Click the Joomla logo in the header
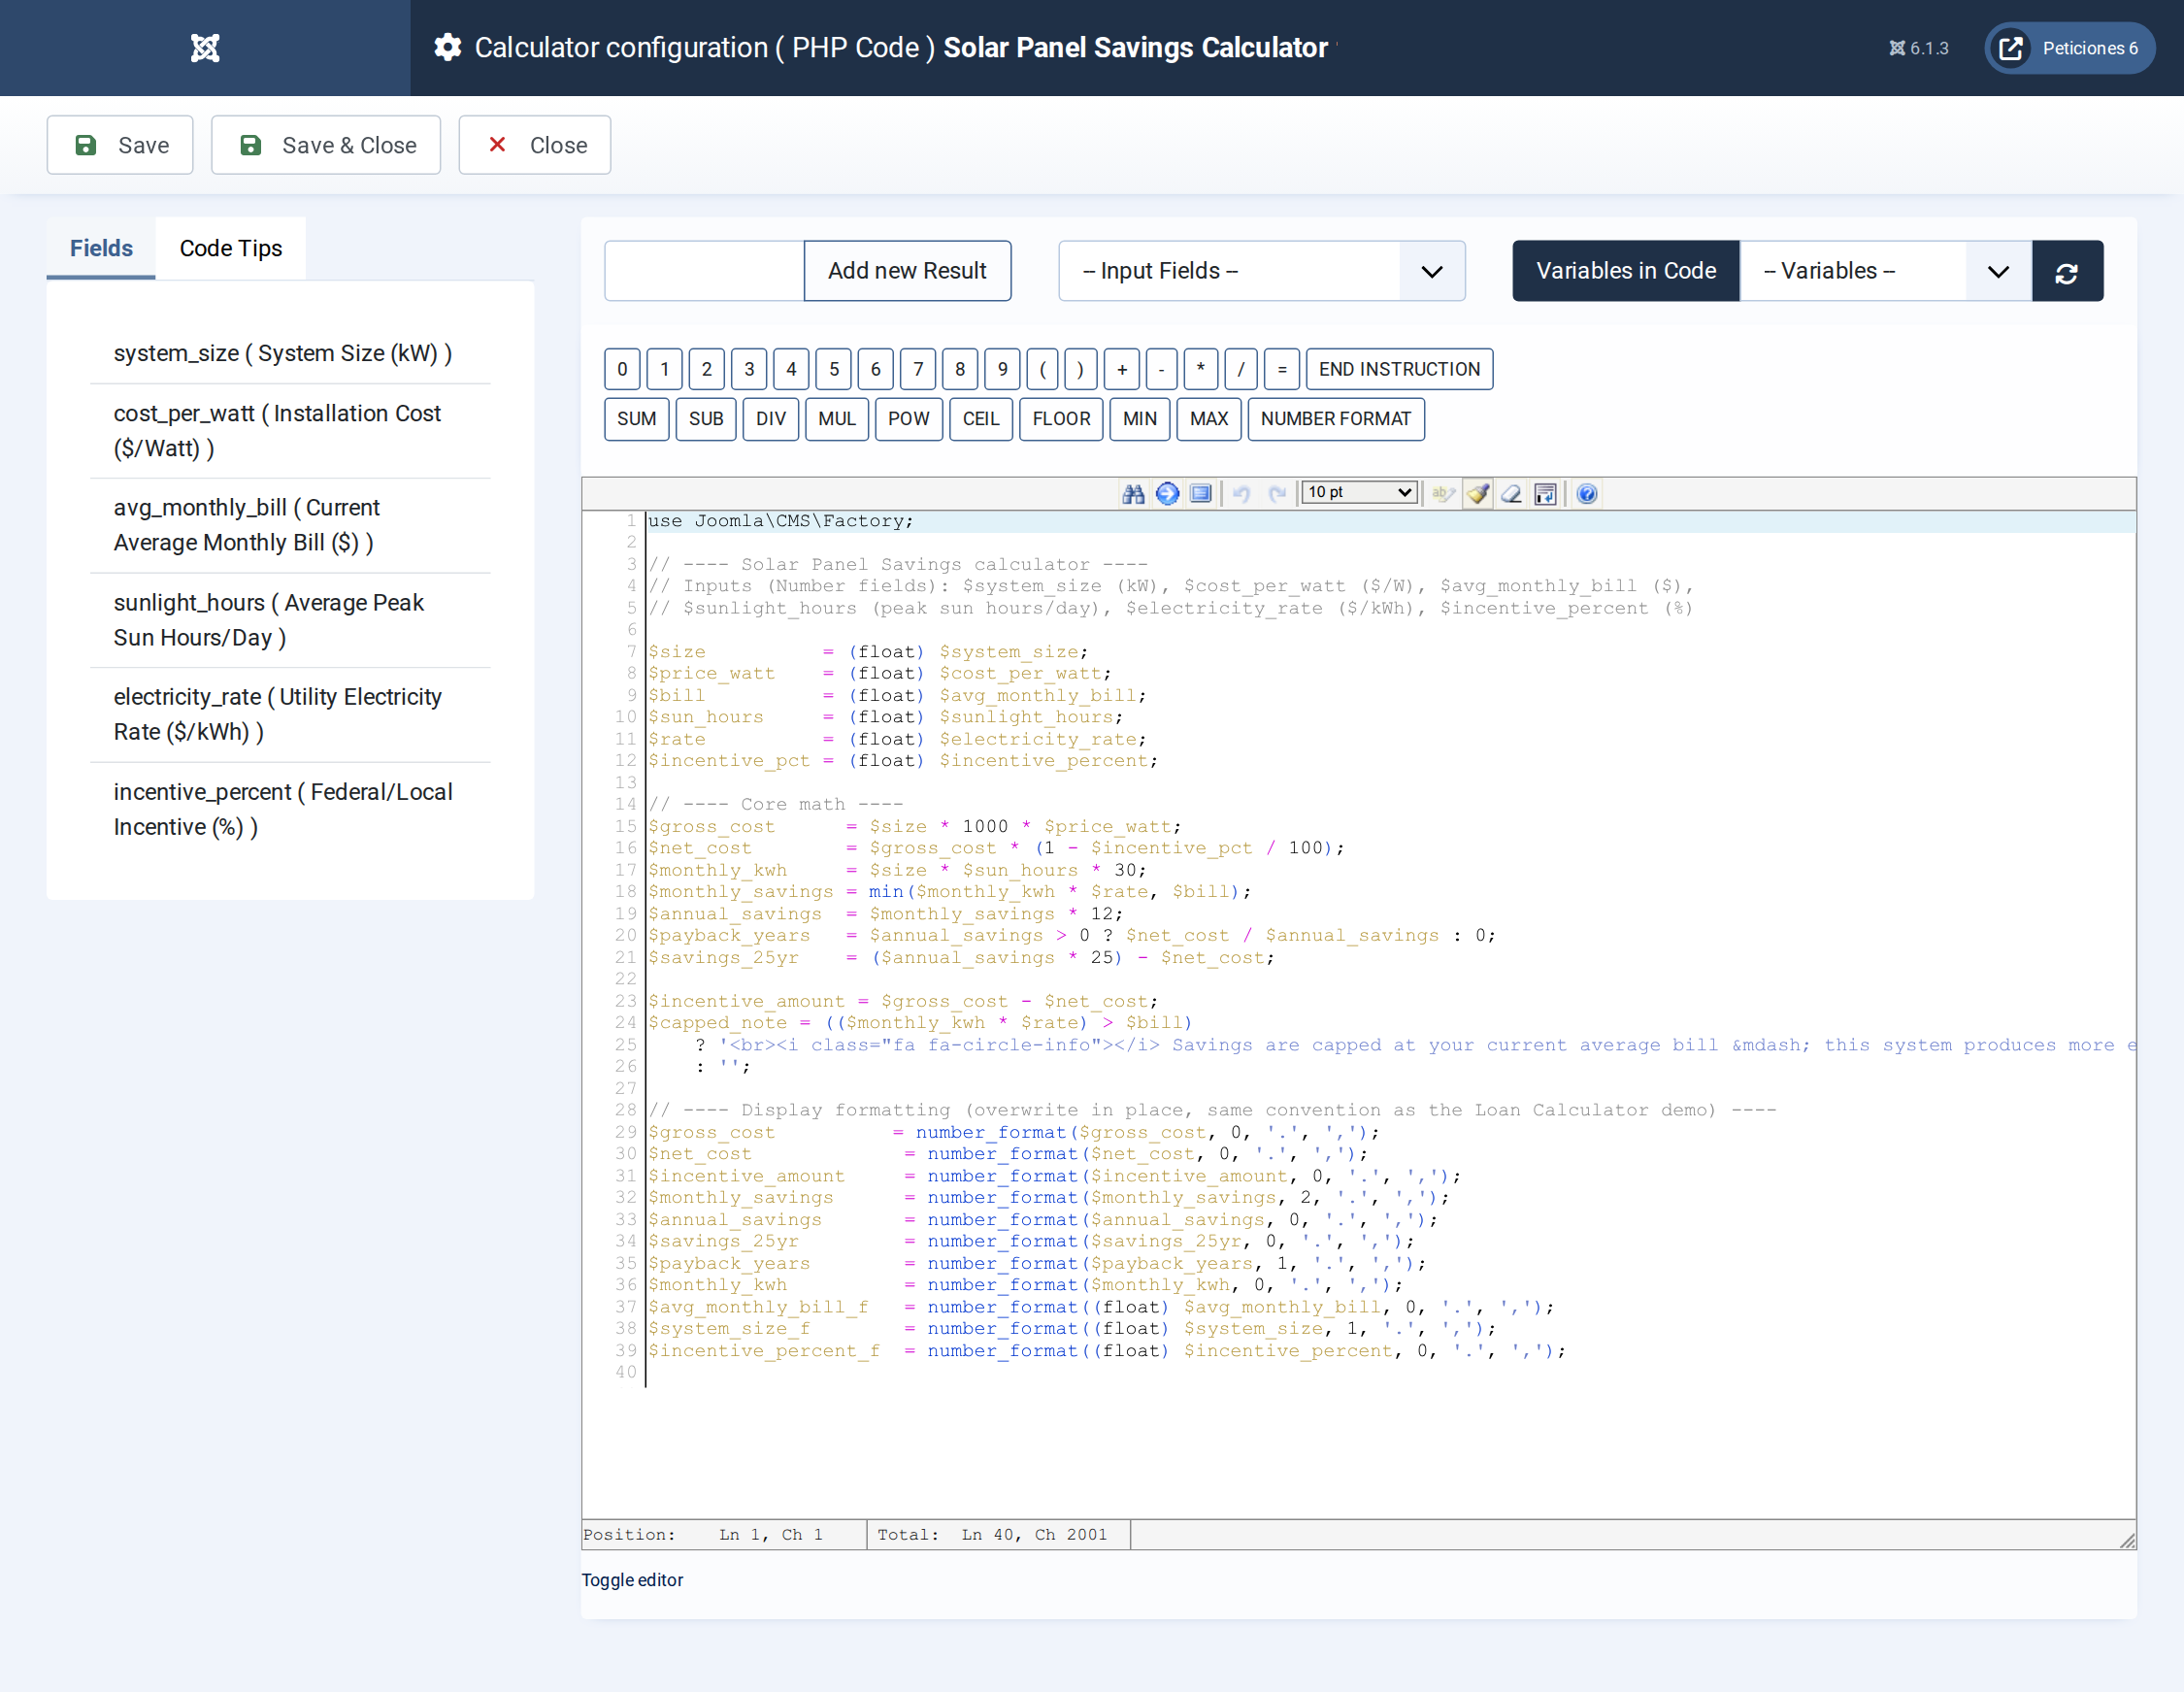The width and height of the screenshot is (2184, 1692). [x=205, y=48]
